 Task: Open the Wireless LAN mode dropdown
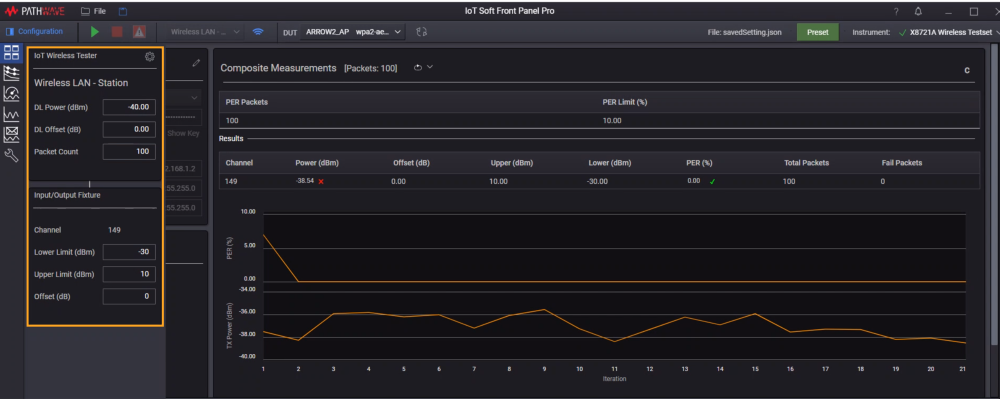click(205, 32)
